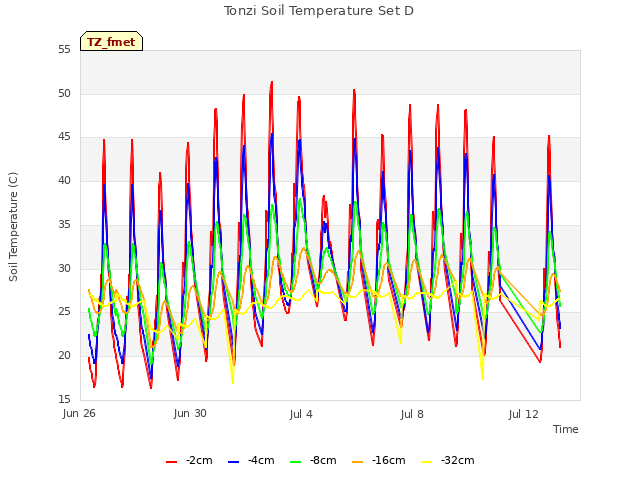Viewport: 640px width, 480px height.
Task: Click the 25 y-axis tick label
Action: (x=64, y=312)
